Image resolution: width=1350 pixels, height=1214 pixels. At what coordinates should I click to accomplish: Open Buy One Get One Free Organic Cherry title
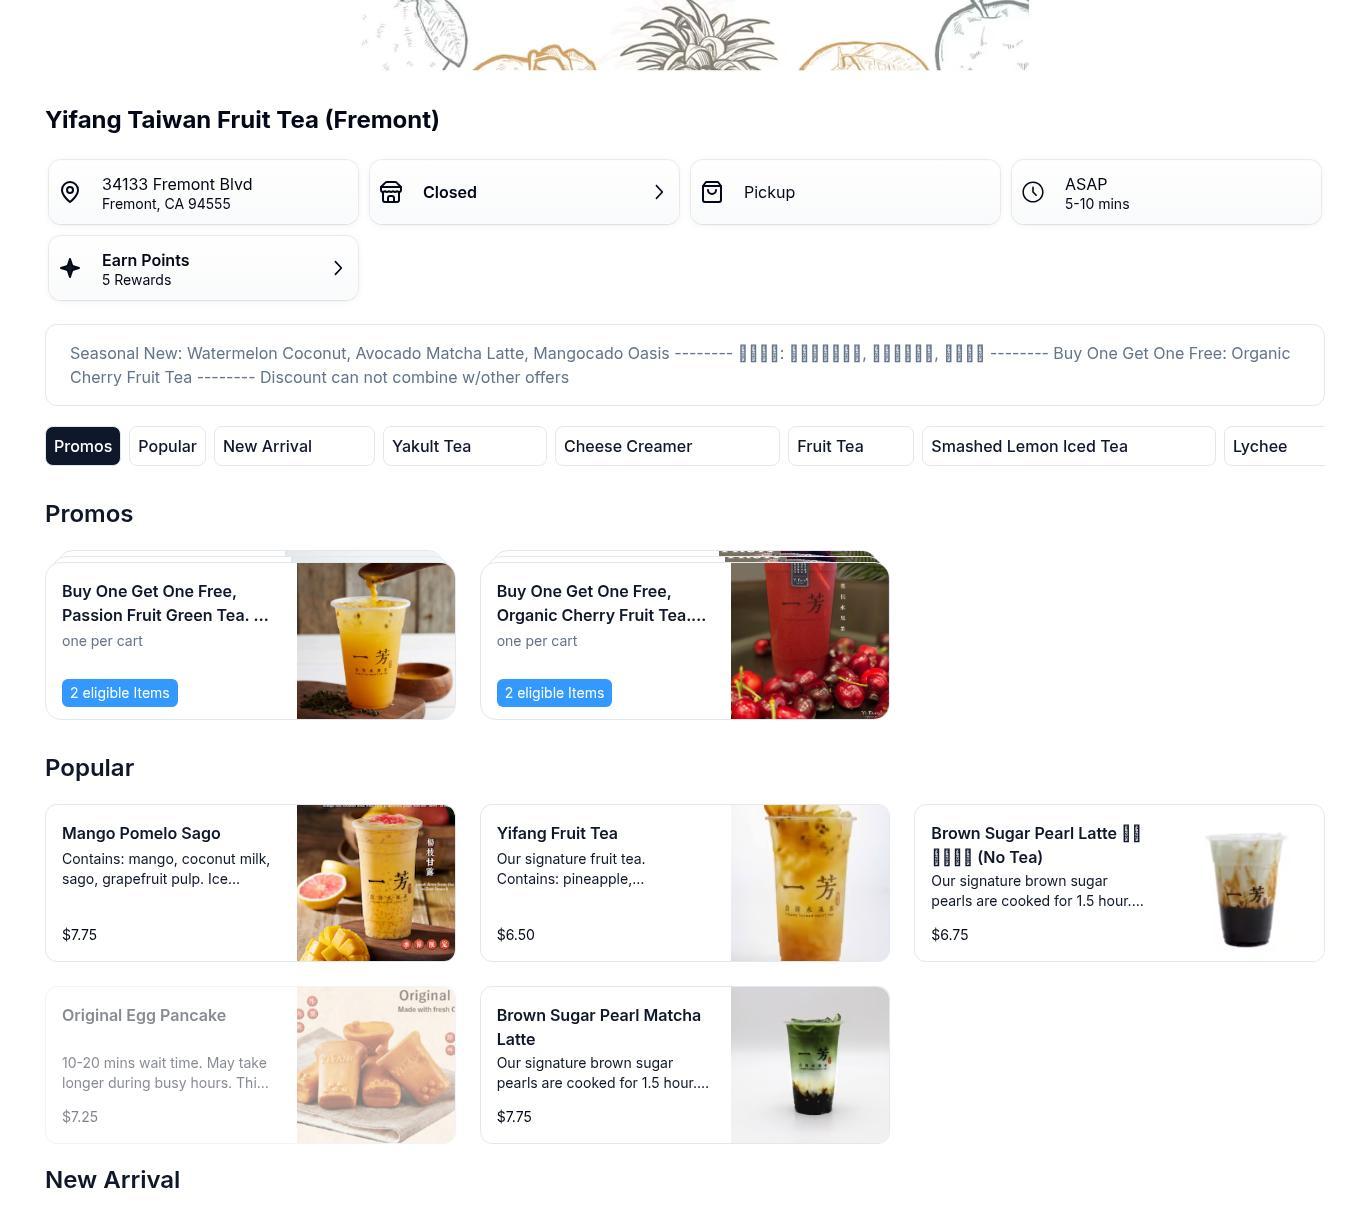tap(601, 603)
